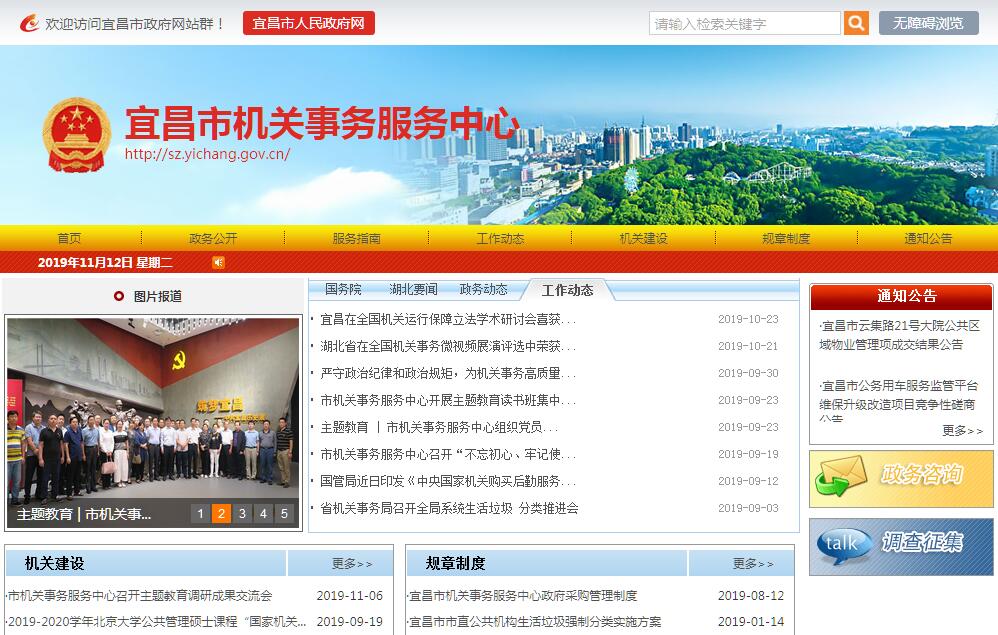Click the 宜昌市人民政府网 red button

[308, 23]
